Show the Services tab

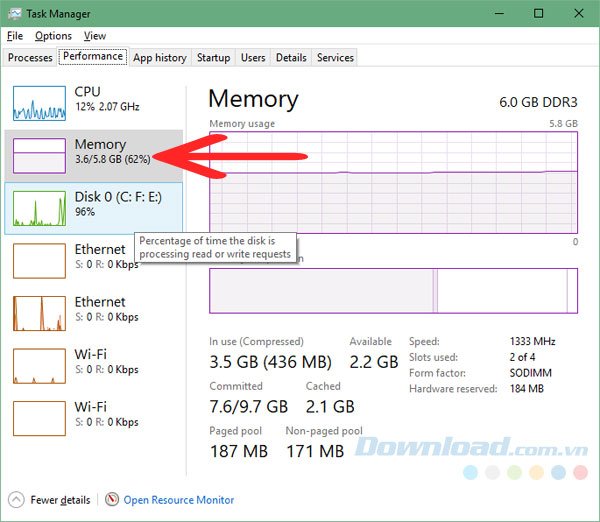pyautogui.click(x=335, y=58)
